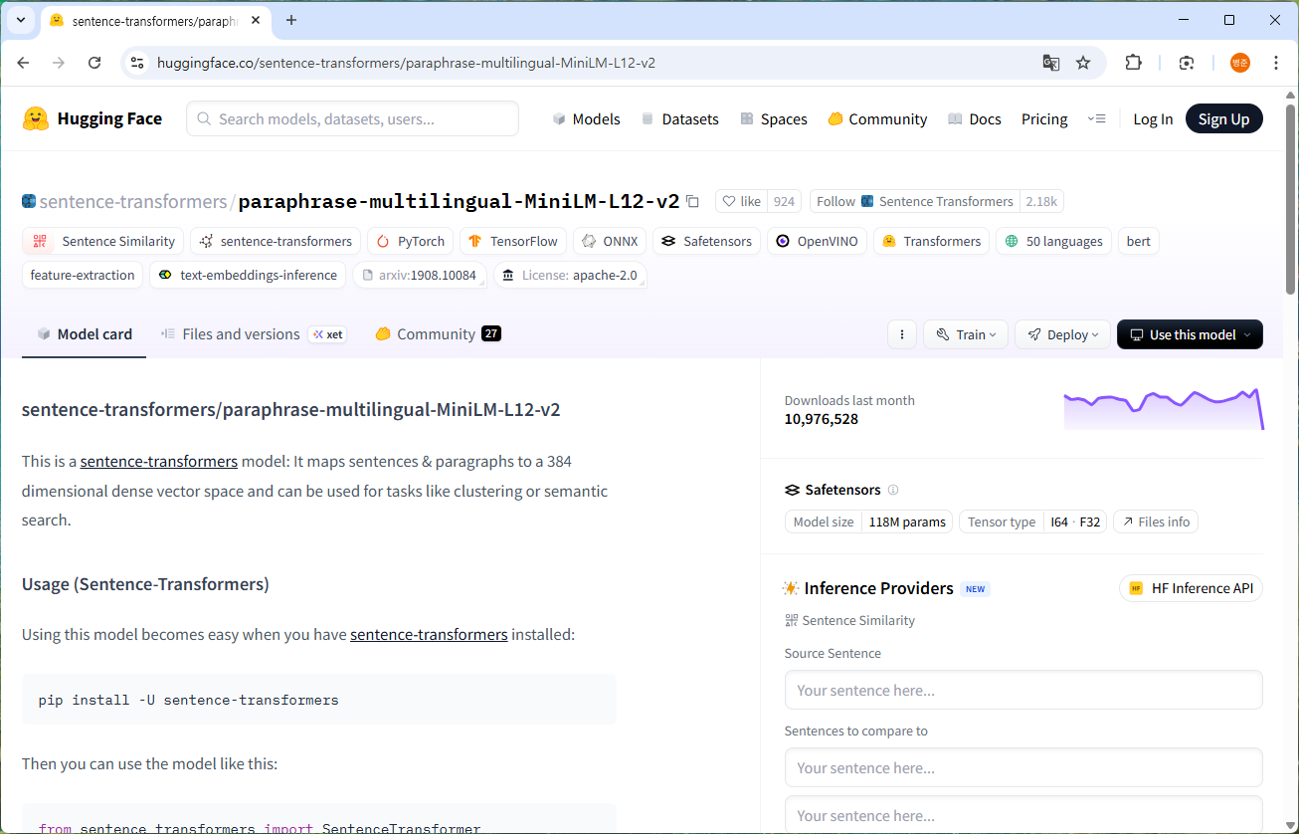
Task: Open Spaces in the top navigation
Action: (x=773, y=119)
